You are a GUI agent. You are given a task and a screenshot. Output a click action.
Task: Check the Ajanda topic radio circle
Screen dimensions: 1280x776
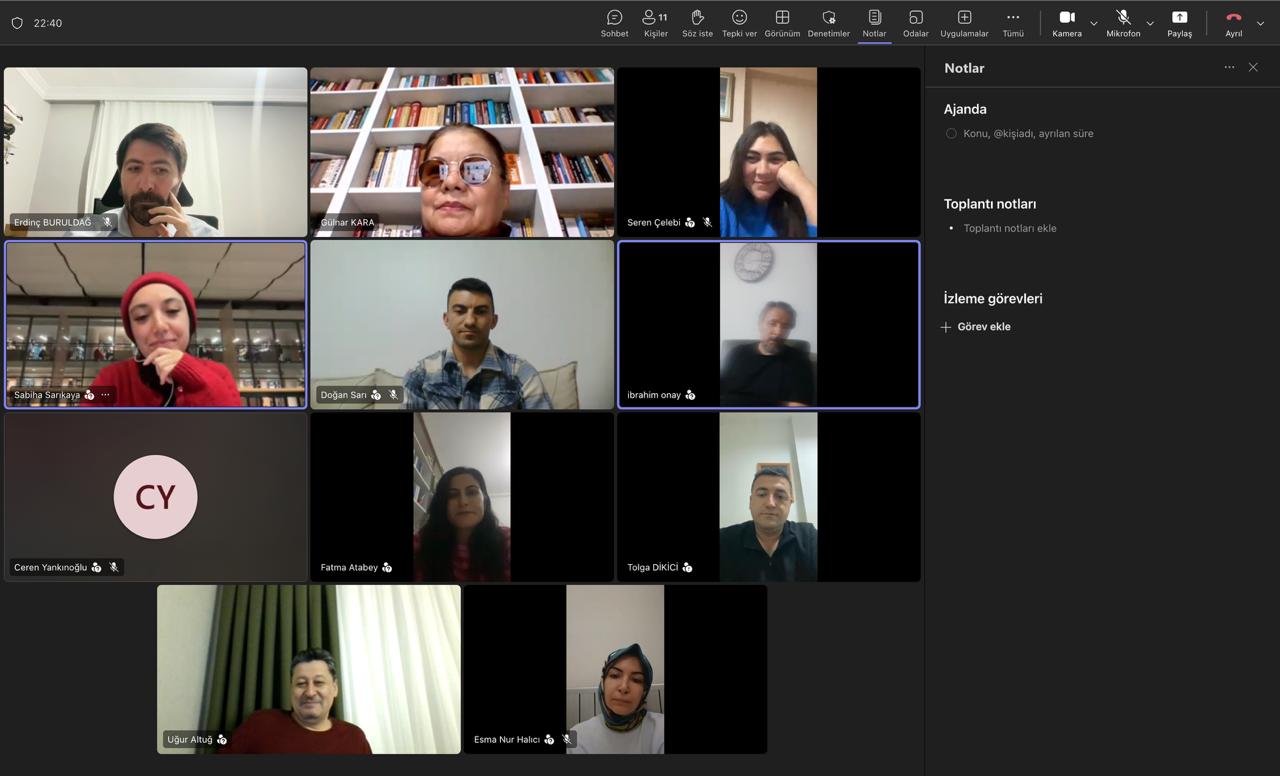pos(951,133)
